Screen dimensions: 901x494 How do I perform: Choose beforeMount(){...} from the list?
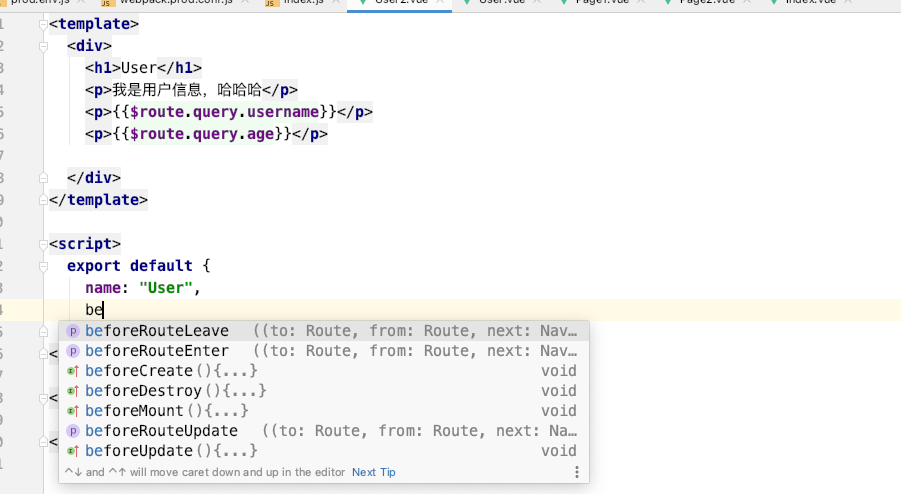(x=324, y=411)
